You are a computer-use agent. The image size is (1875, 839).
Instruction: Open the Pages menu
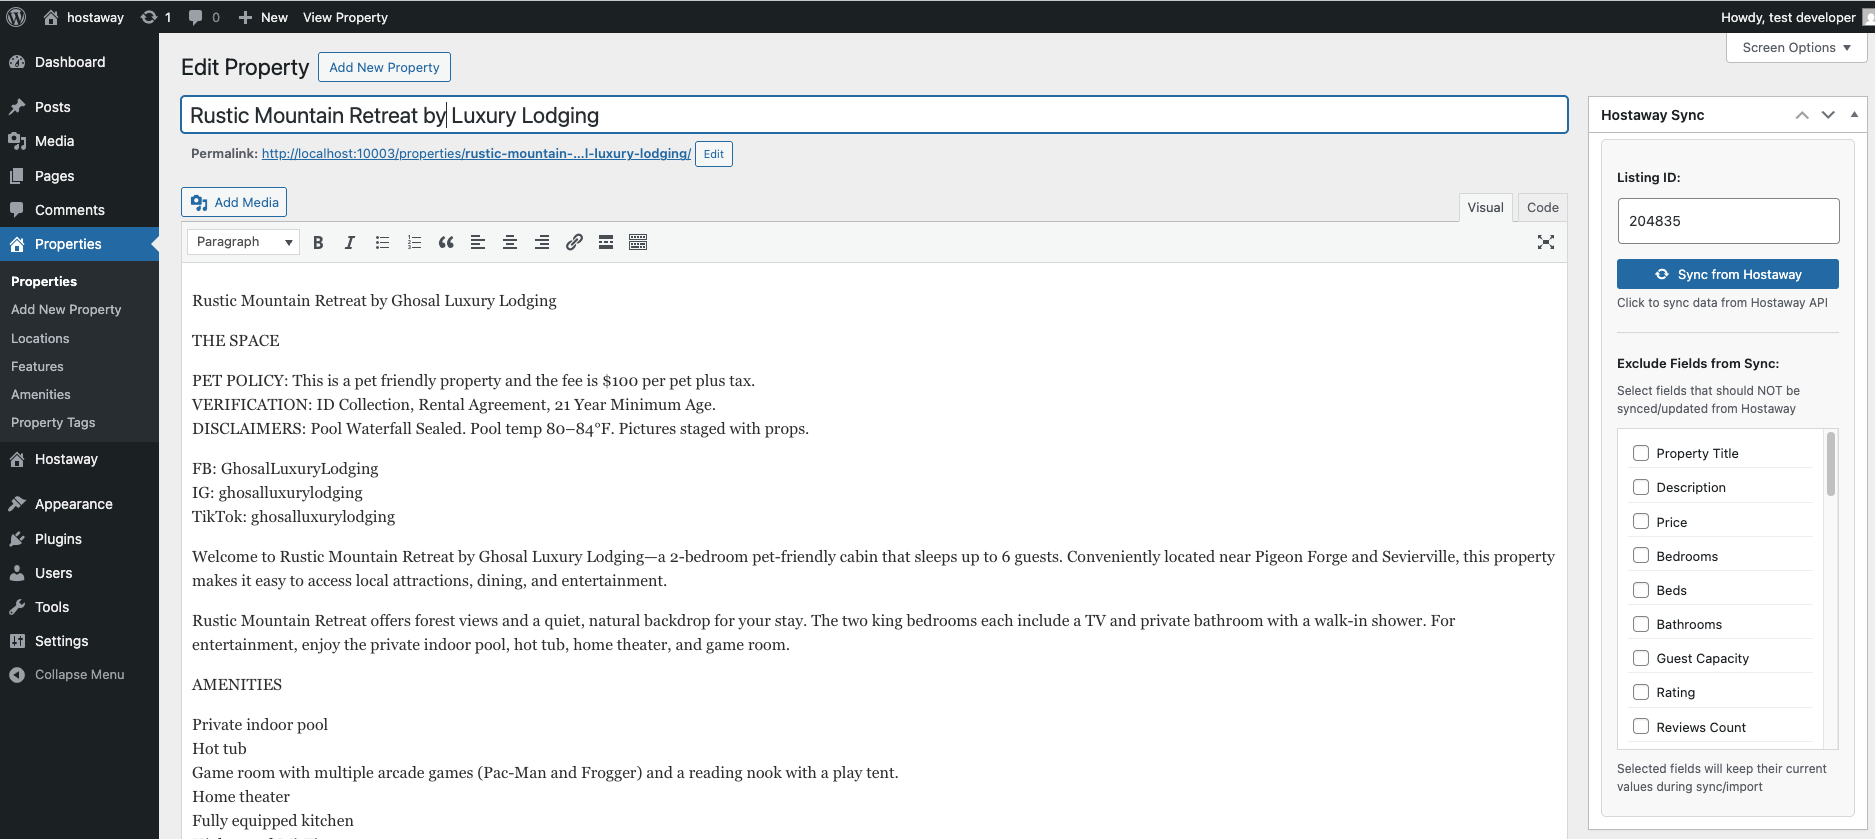79,176
